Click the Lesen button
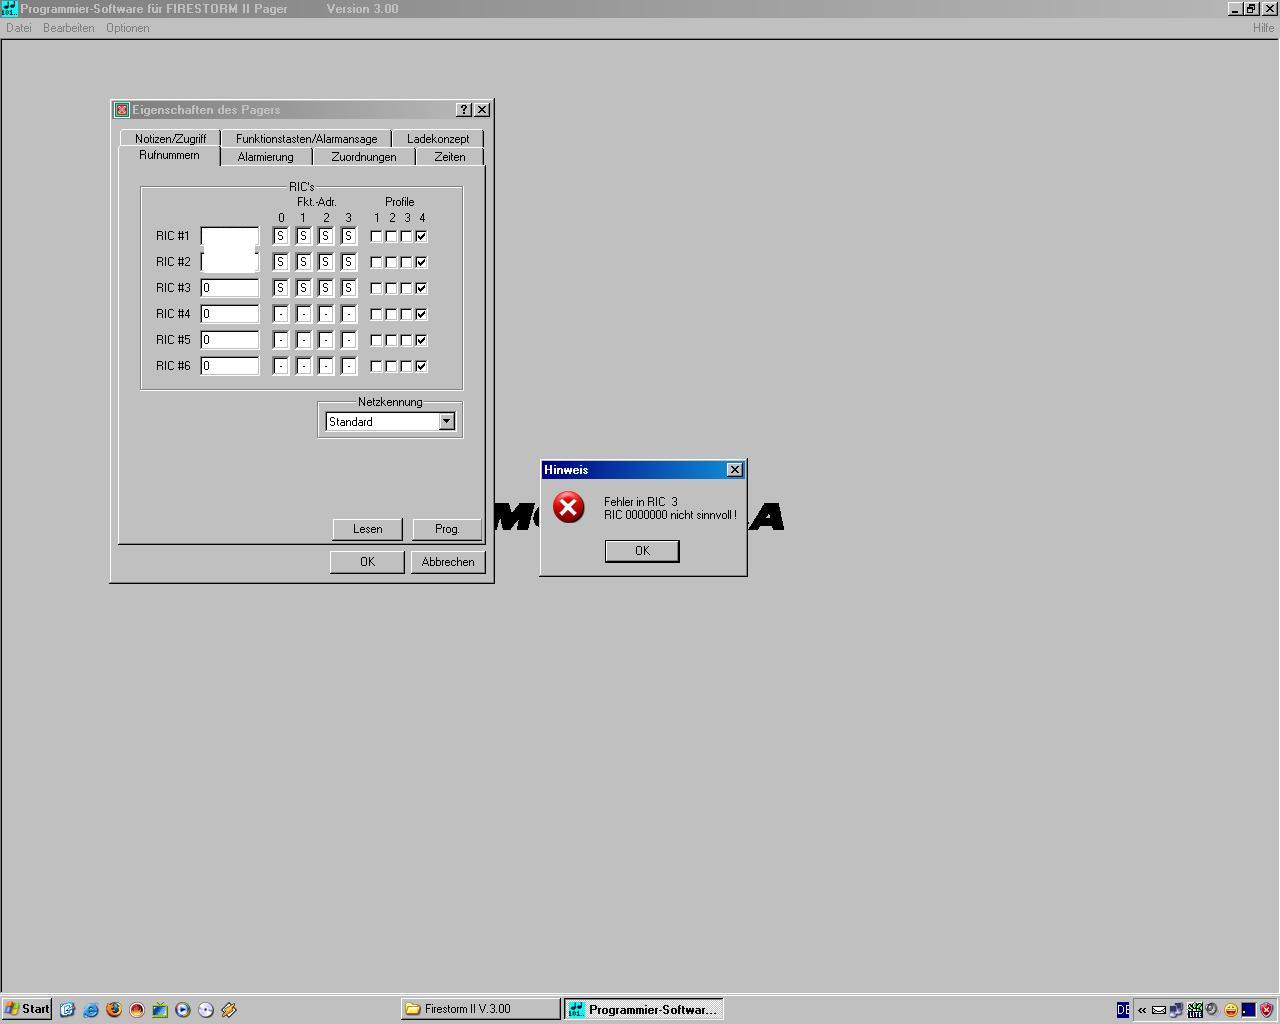The height and width of the screenshot is (1024, 1280). (367, 529)
